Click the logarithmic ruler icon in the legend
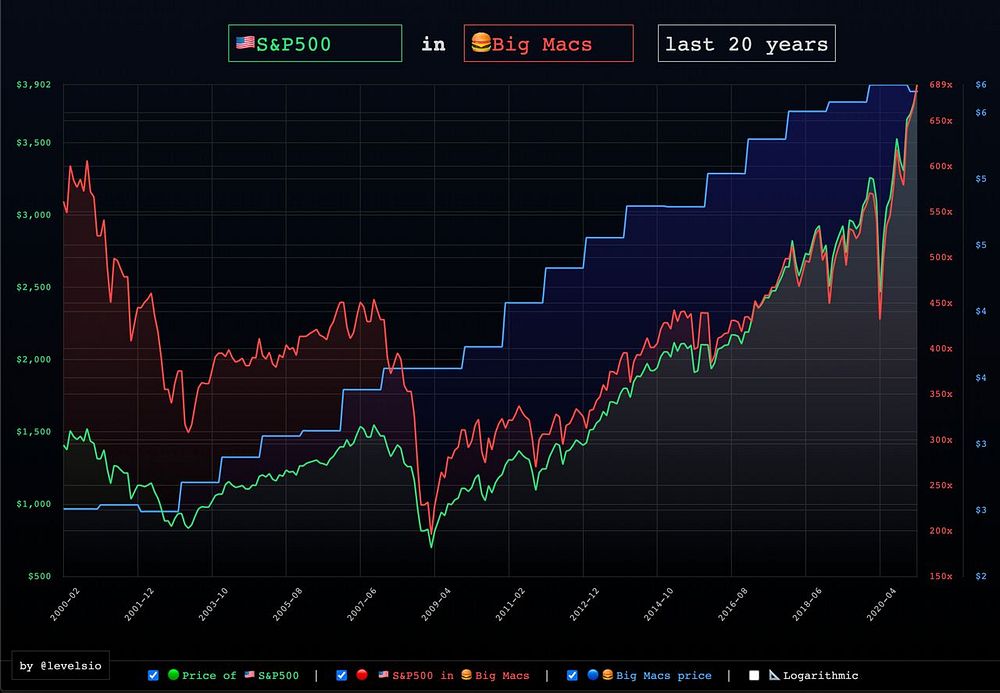The height and width of the screenshot is (693, 1000). [x=774, y=675]
